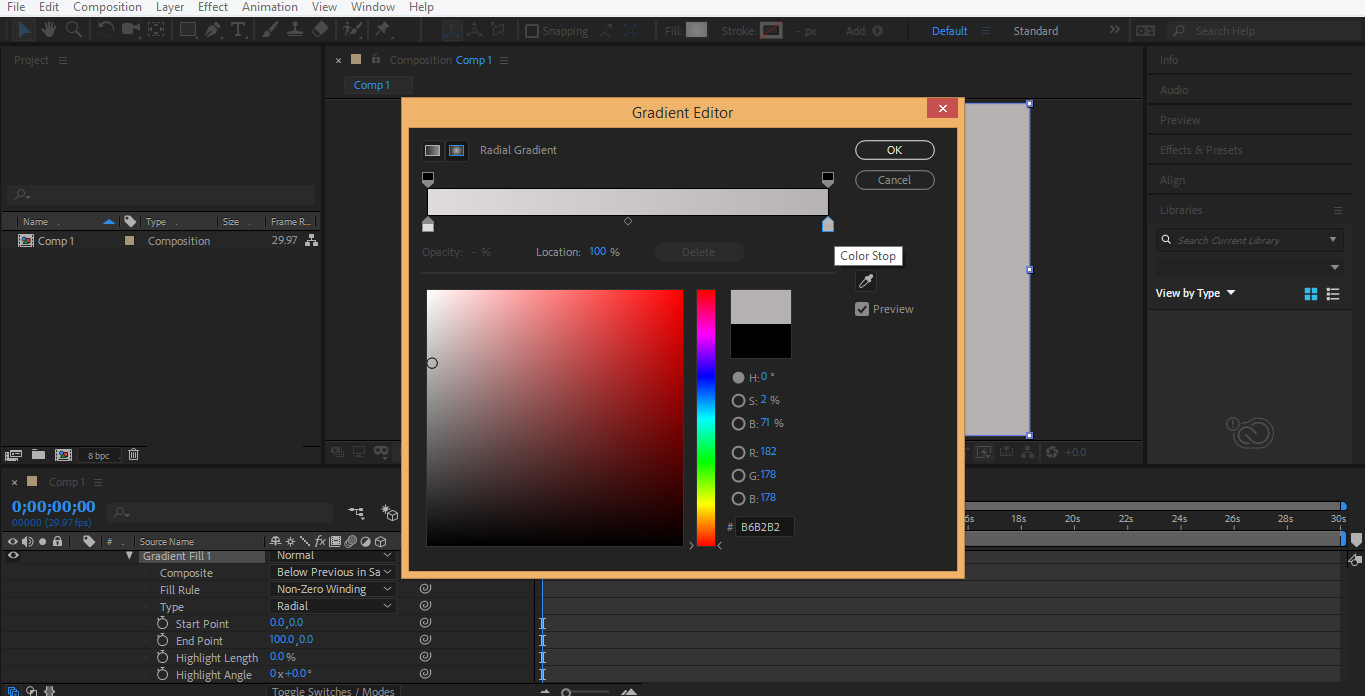1365x696 pixels.
Task: Select the Puppet Pin tool
Action: point(382,30)
